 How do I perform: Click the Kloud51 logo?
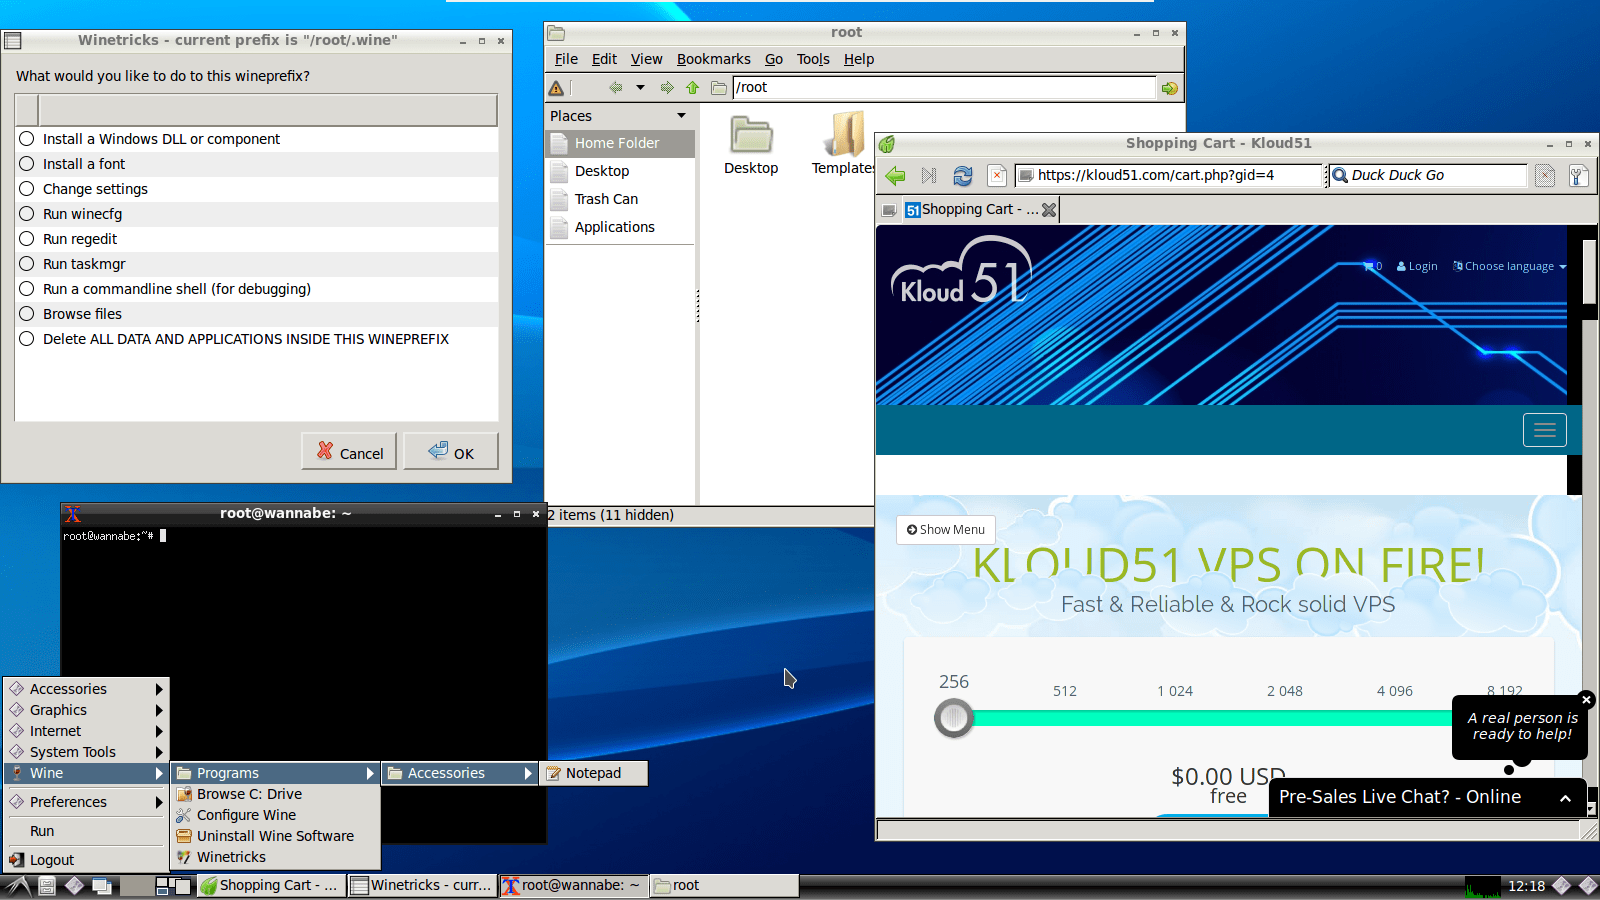[x=960, y=270]
